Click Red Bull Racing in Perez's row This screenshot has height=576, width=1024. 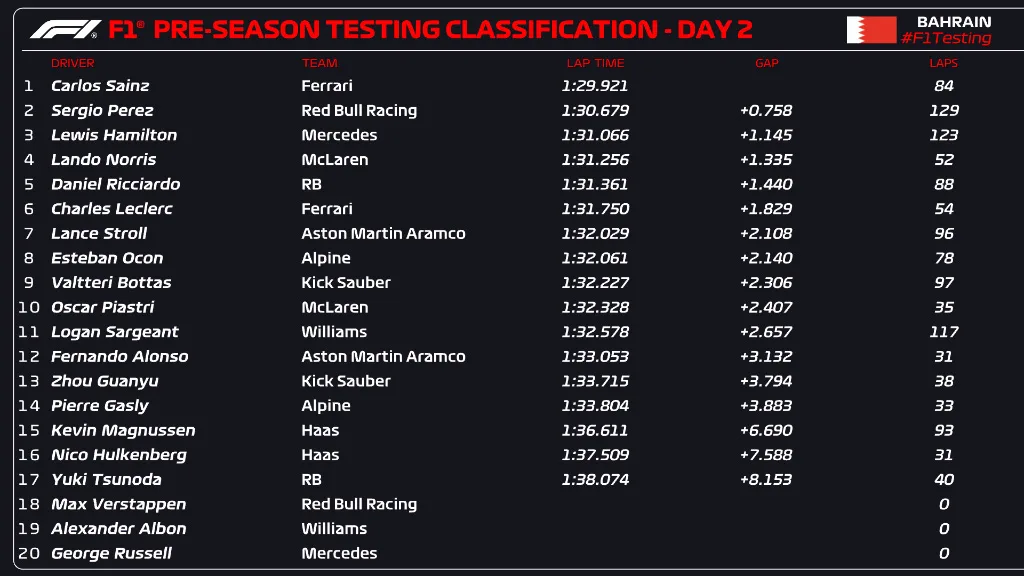coord(359,110)
